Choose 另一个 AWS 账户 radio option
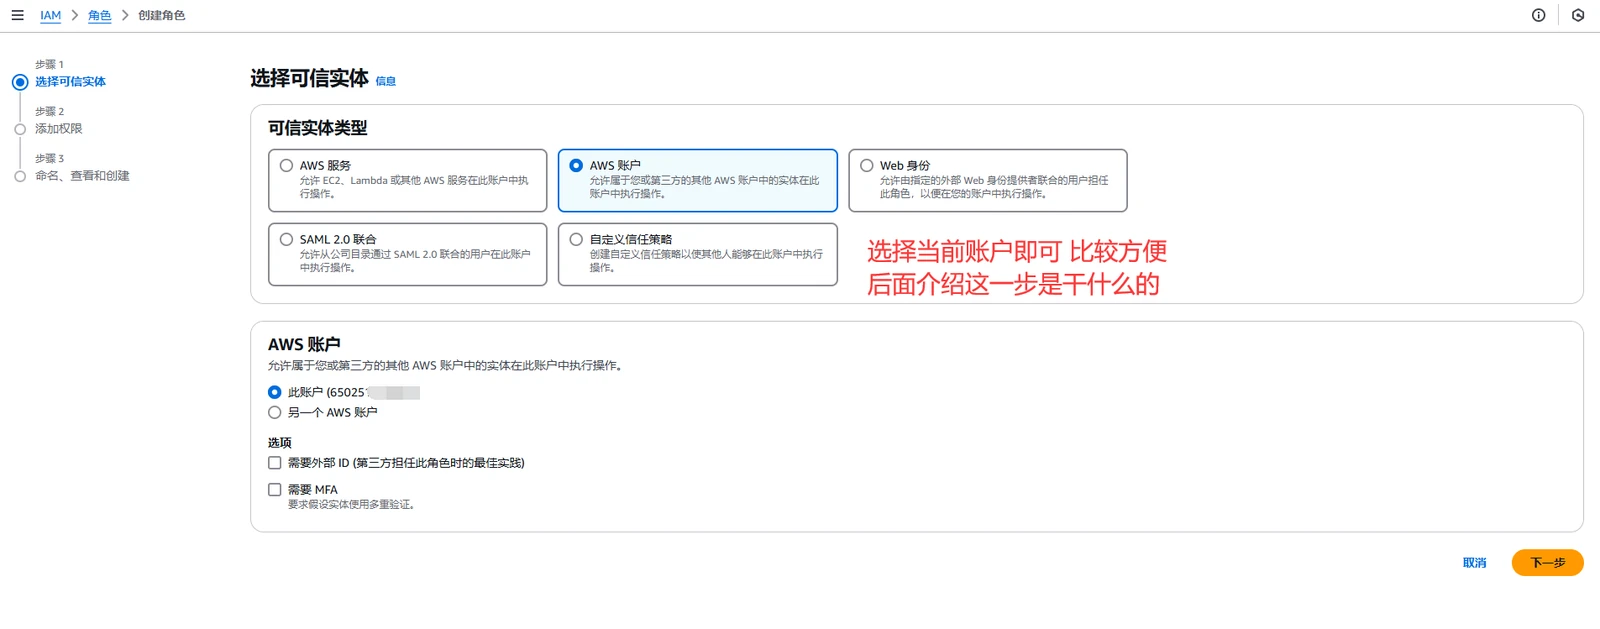The width and height of the screenshot is (1600, 629). (274, 412)
